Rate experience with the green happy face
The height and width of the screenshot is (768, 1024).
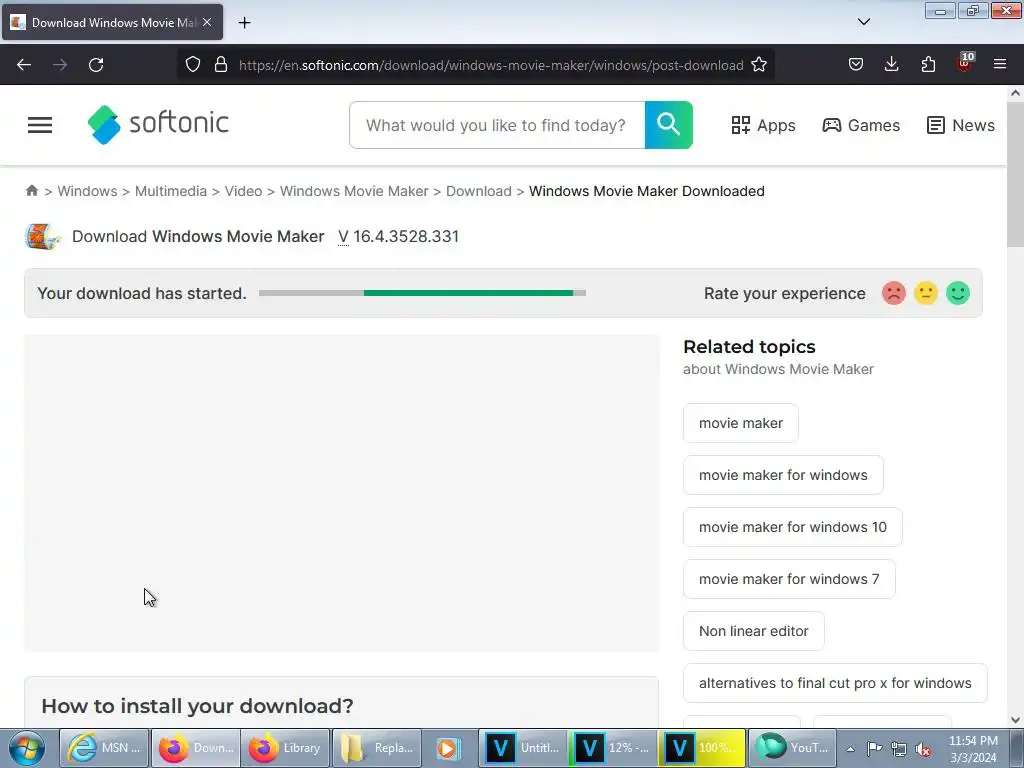pos(958,293)
